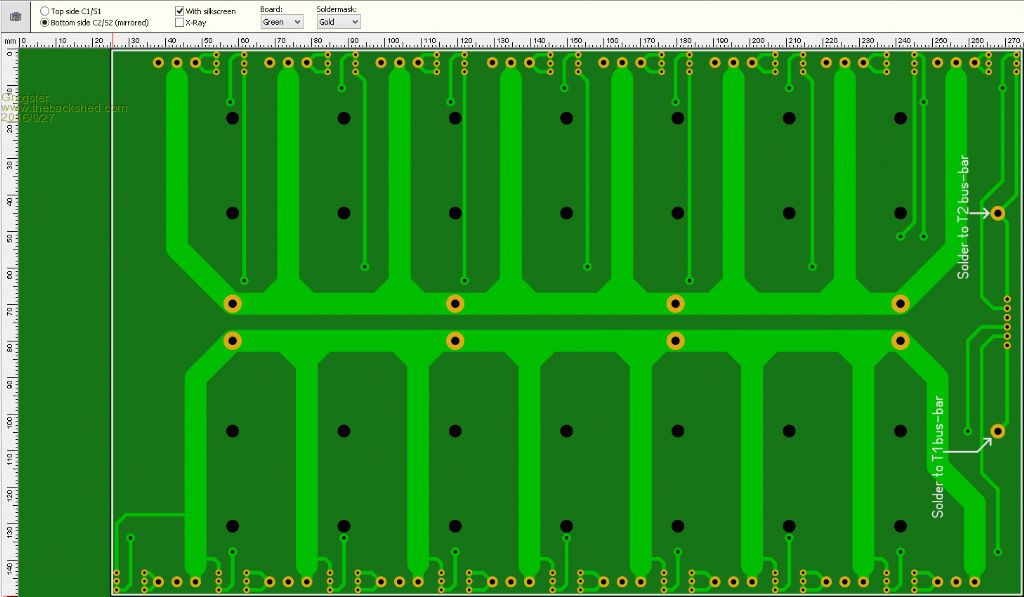Click the rightmost gold pad on lower bus trace
This screenshot has height=597, width=1024.
[x=900, y=341]
